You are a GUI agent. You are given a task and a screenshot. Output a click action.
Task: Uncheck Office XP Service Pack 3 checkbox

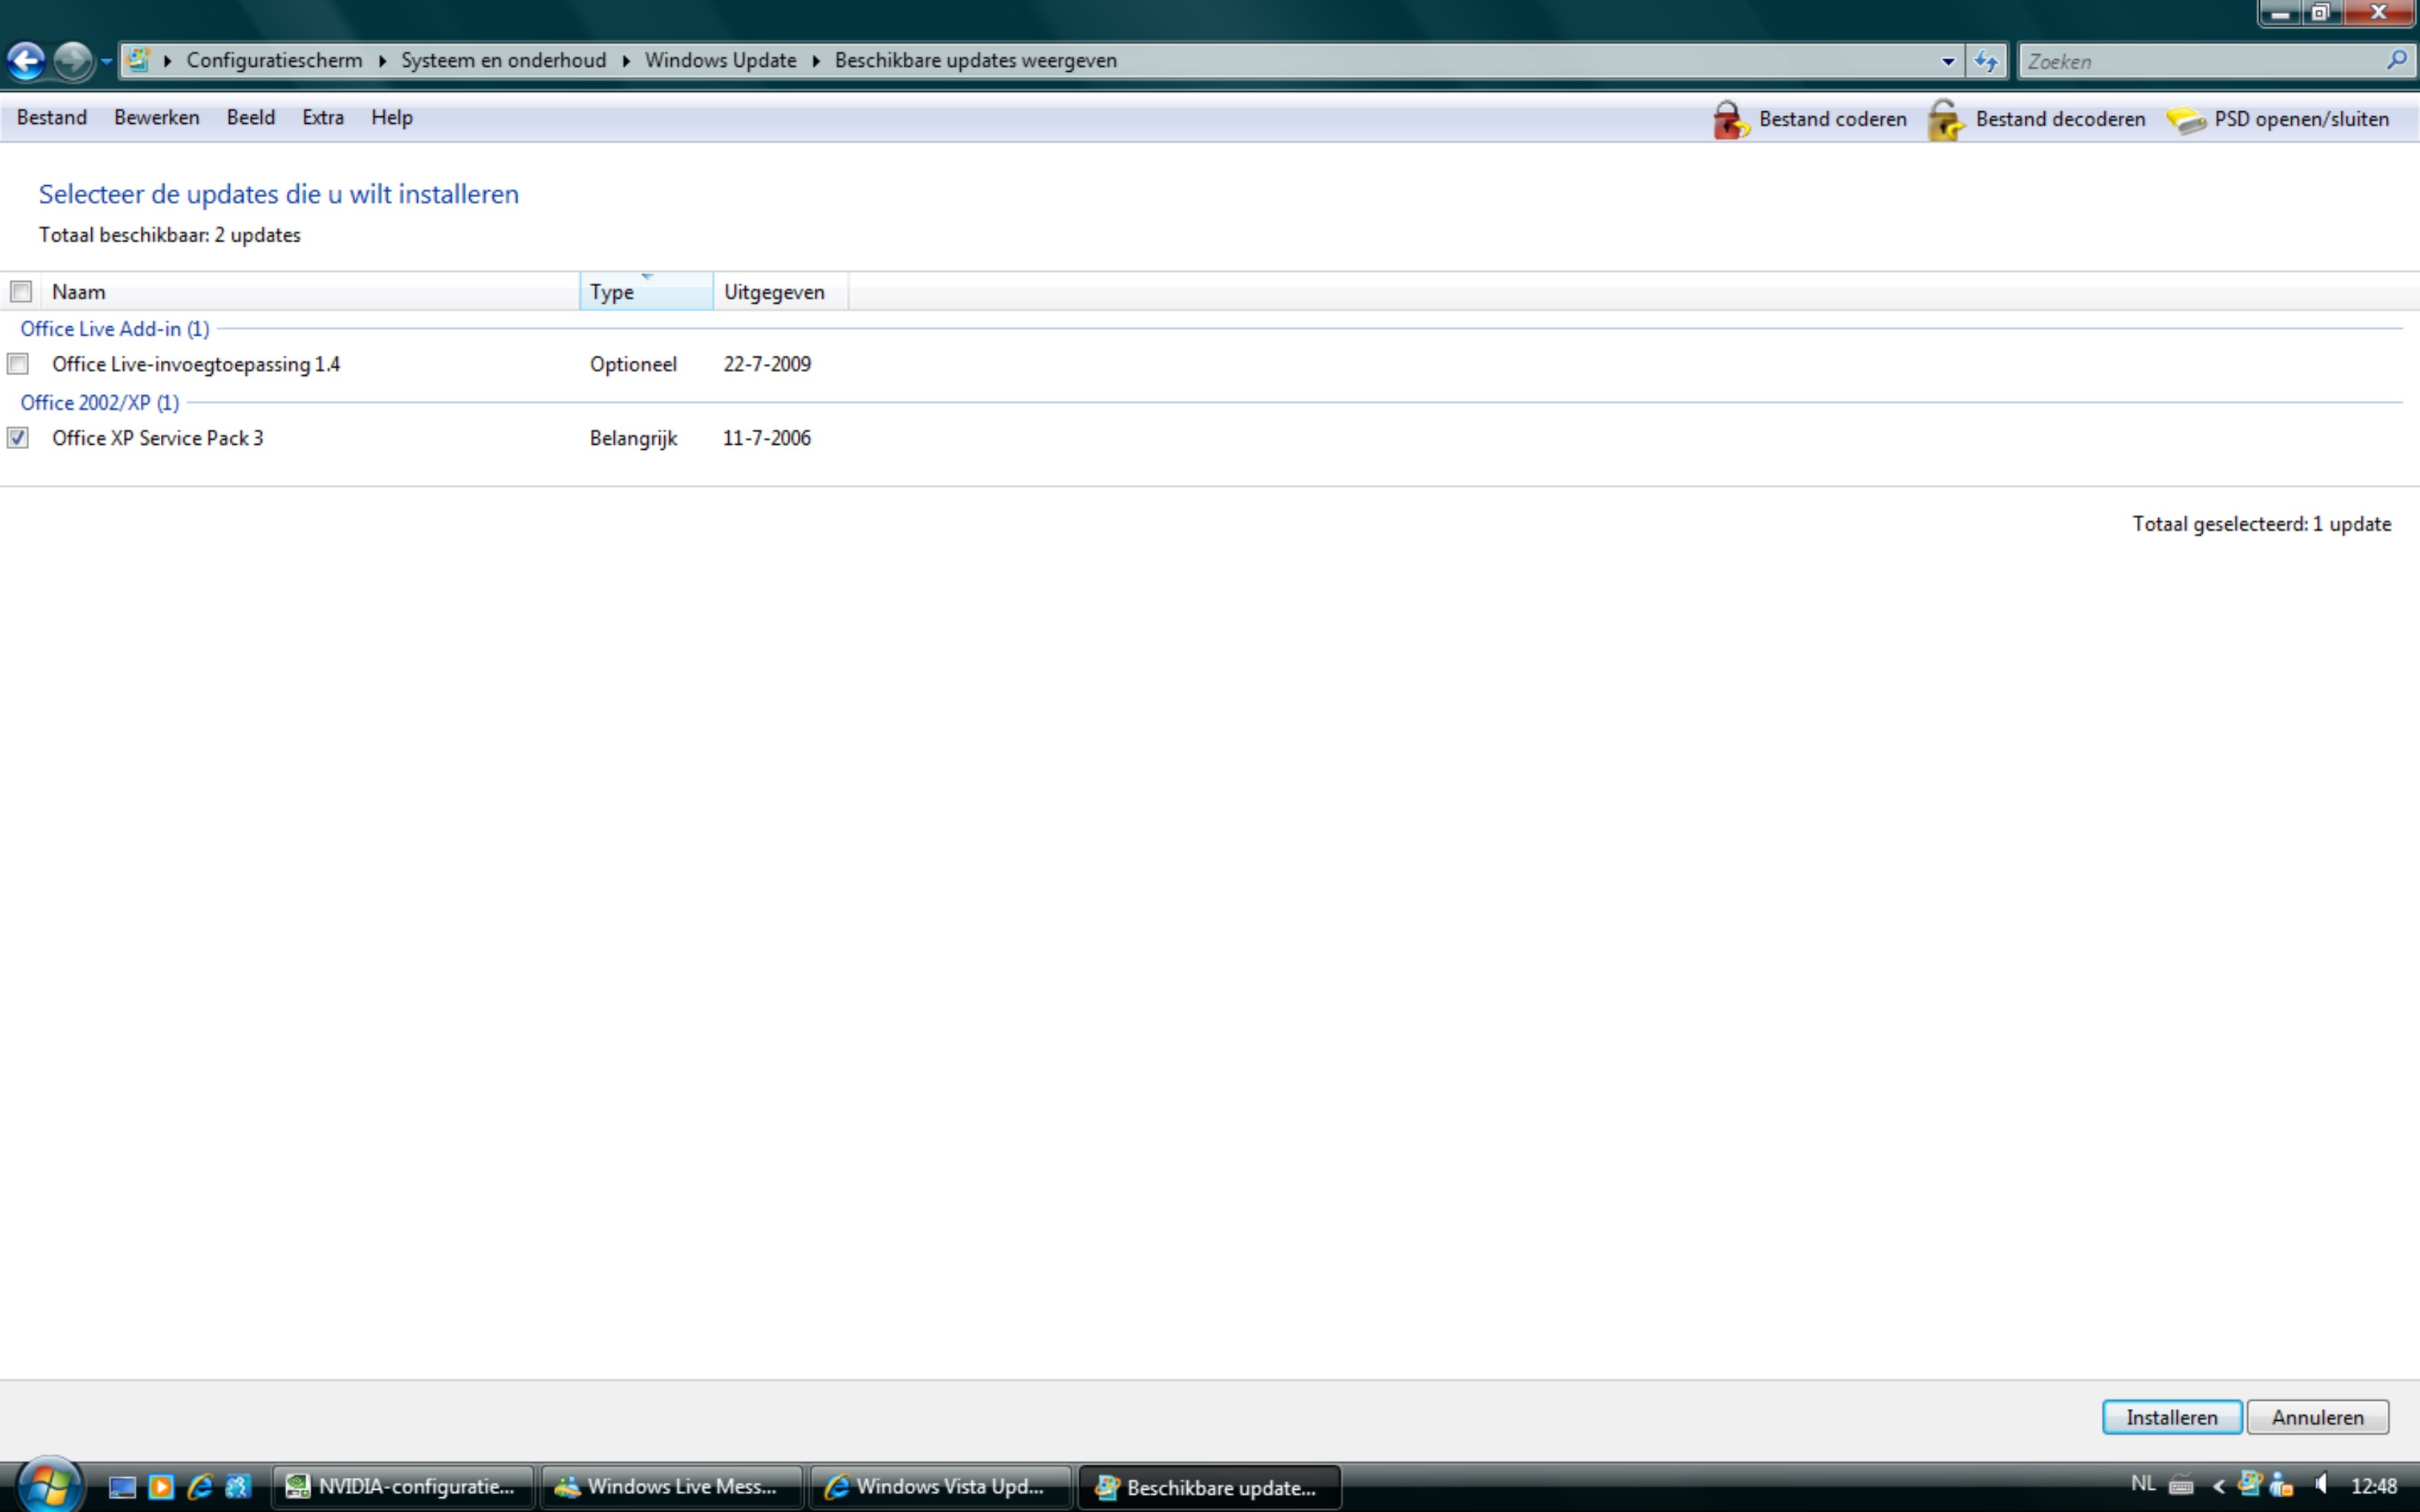(18, 438)
